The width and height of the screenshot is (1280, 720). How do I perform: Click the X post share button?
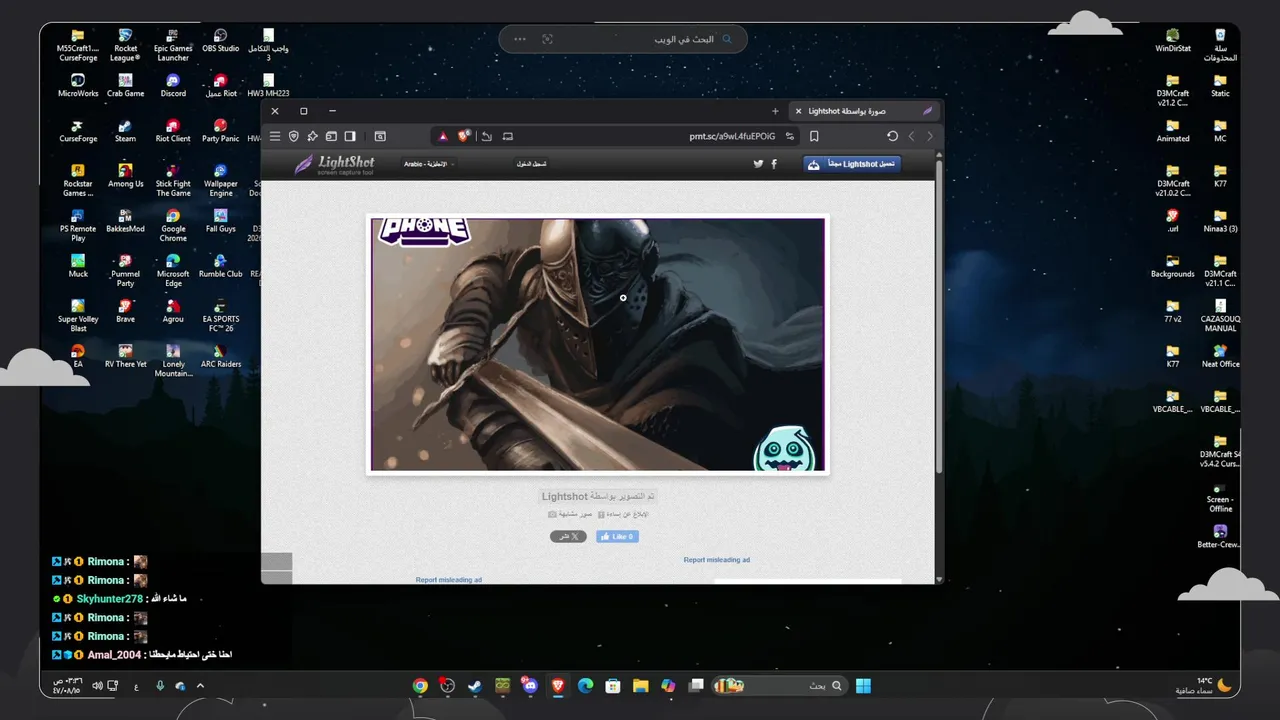[568, 537]
